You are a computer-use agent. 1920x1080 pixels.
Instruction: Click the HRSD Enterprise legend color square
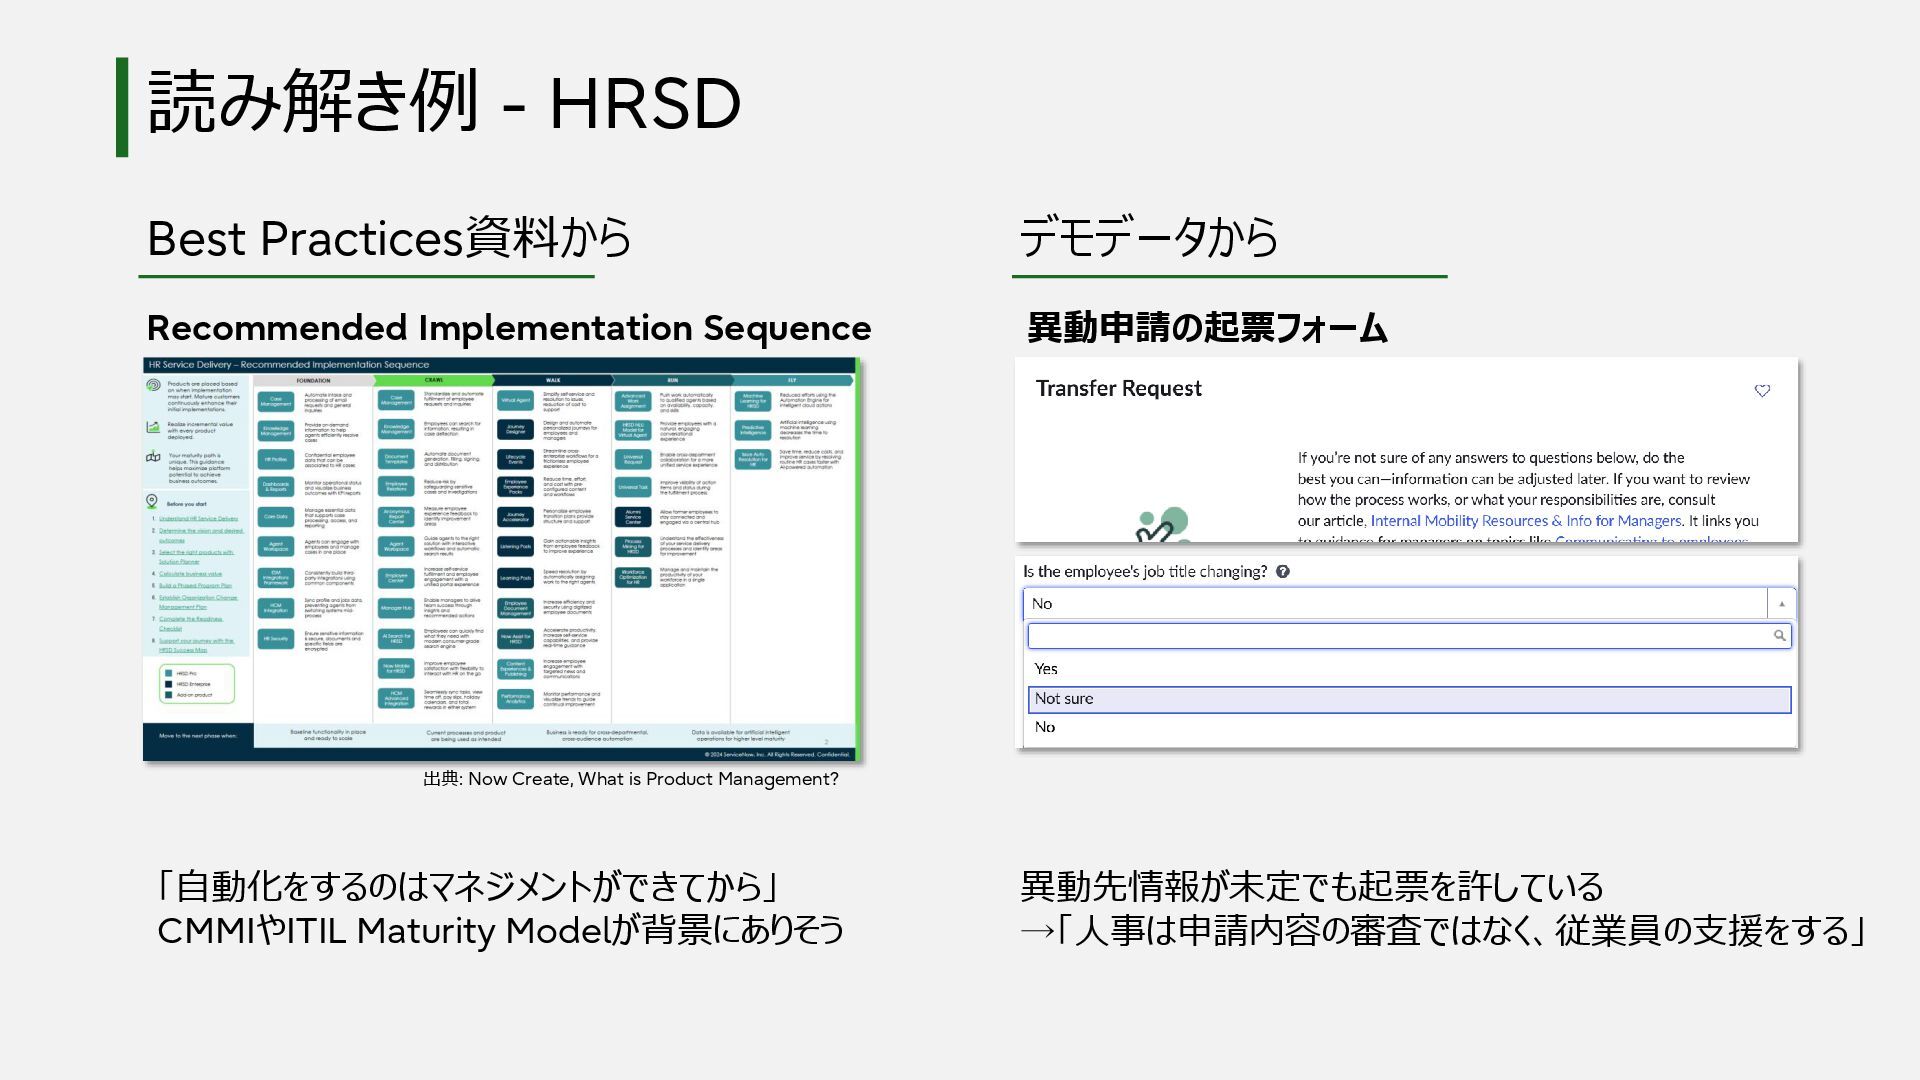coord(169,684)
